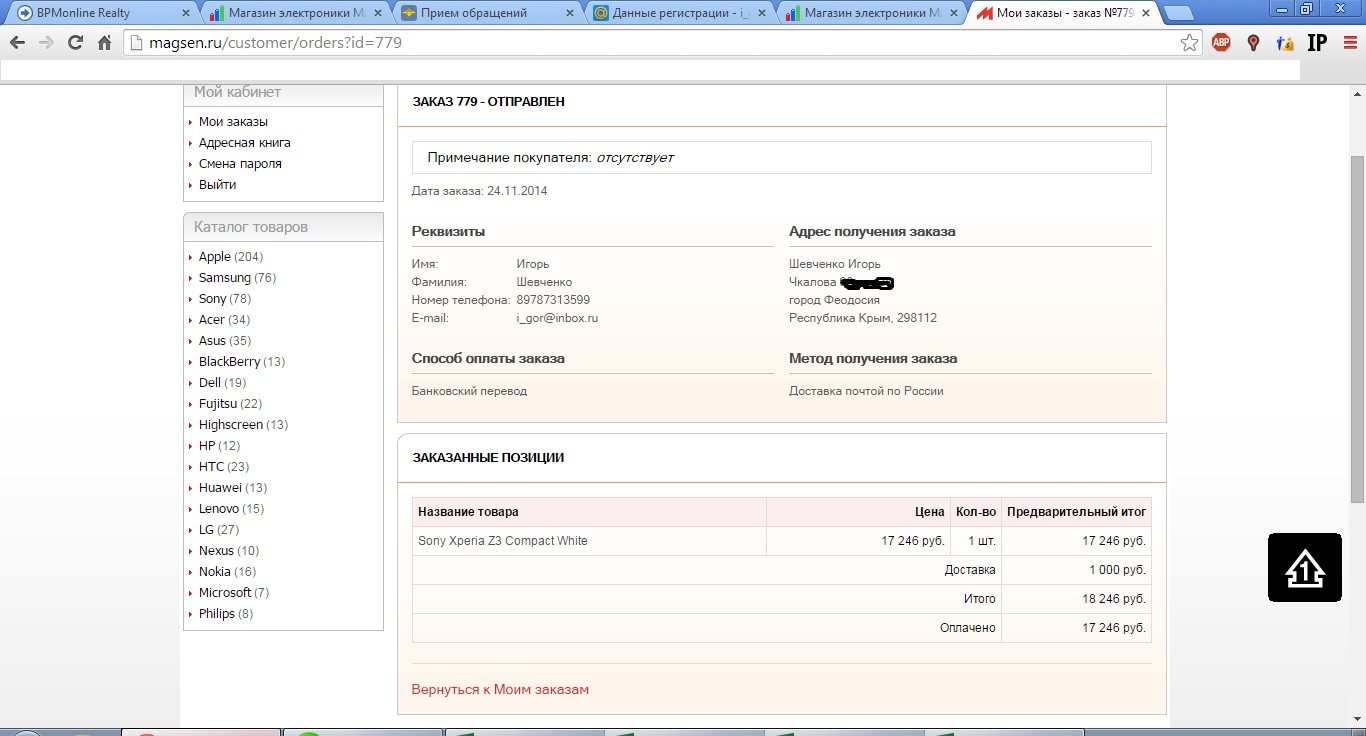Open Смена пароля link
1366x736 pixels.
240,164
